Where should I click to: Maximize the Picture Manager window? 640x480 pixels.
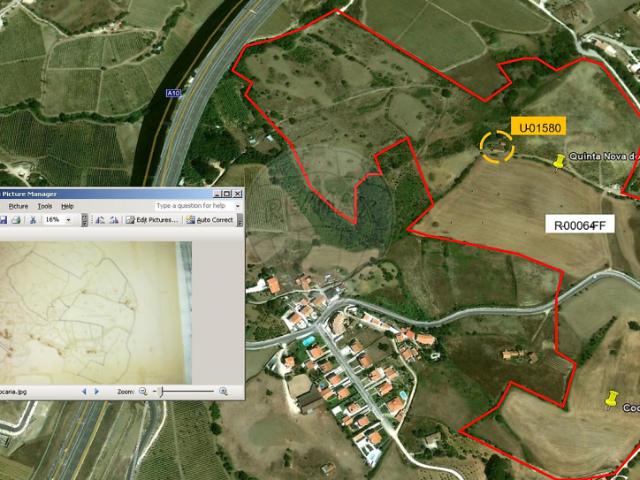(227, 194)
